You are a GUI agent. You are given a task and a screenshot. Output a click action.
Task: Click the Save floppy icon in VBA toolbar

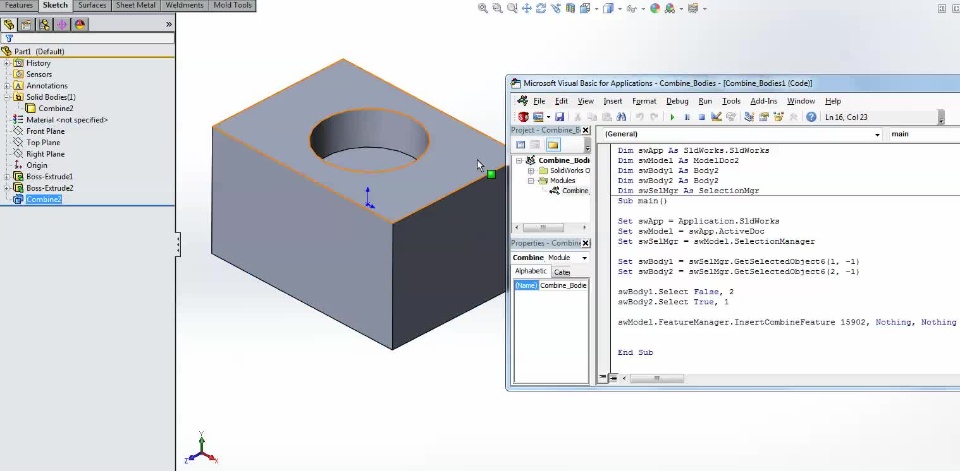coord(559,116)
